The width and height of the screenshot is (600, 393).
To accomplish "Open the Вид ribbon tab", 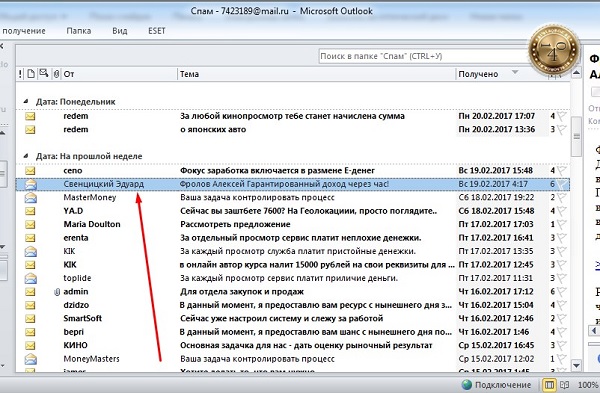I will click(x=119, y=31).
